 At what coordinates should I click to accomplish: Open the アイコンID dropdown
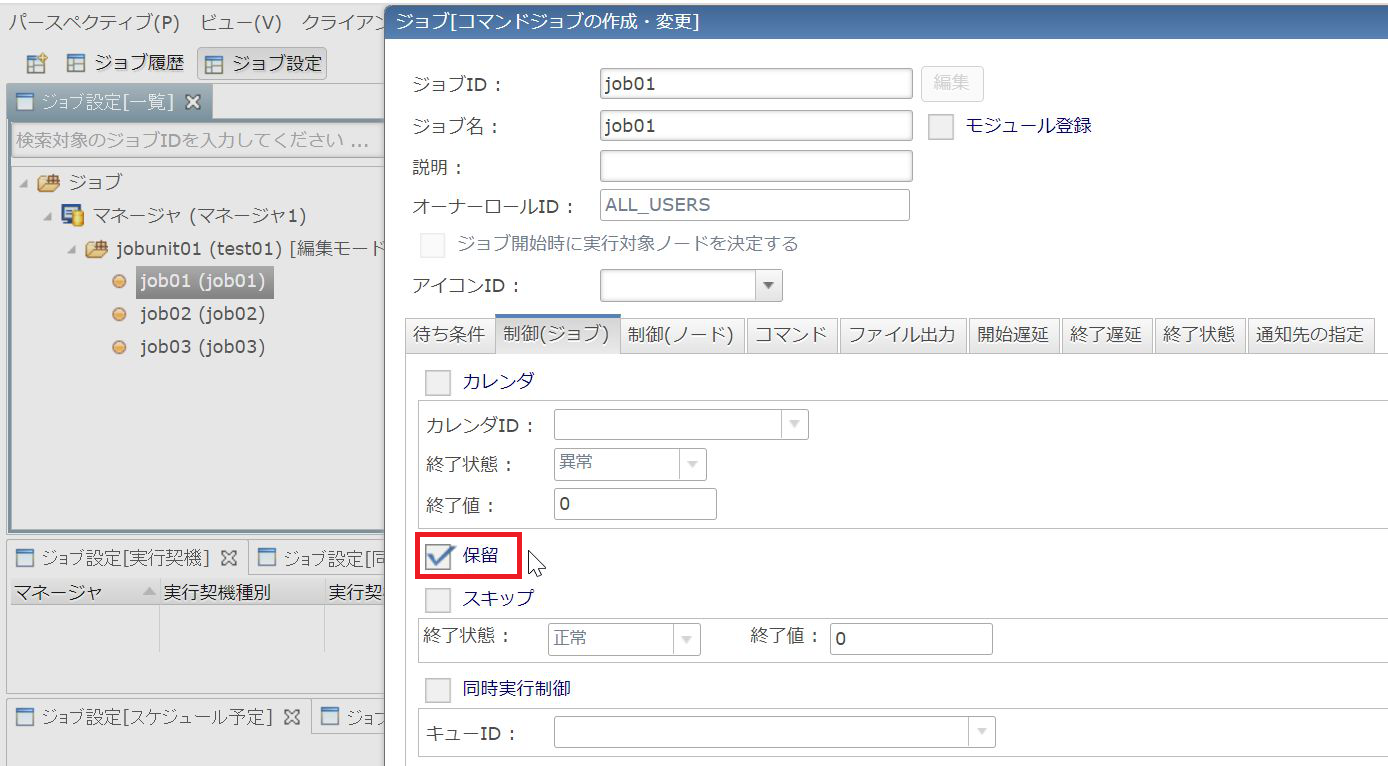tap(768, 286)
